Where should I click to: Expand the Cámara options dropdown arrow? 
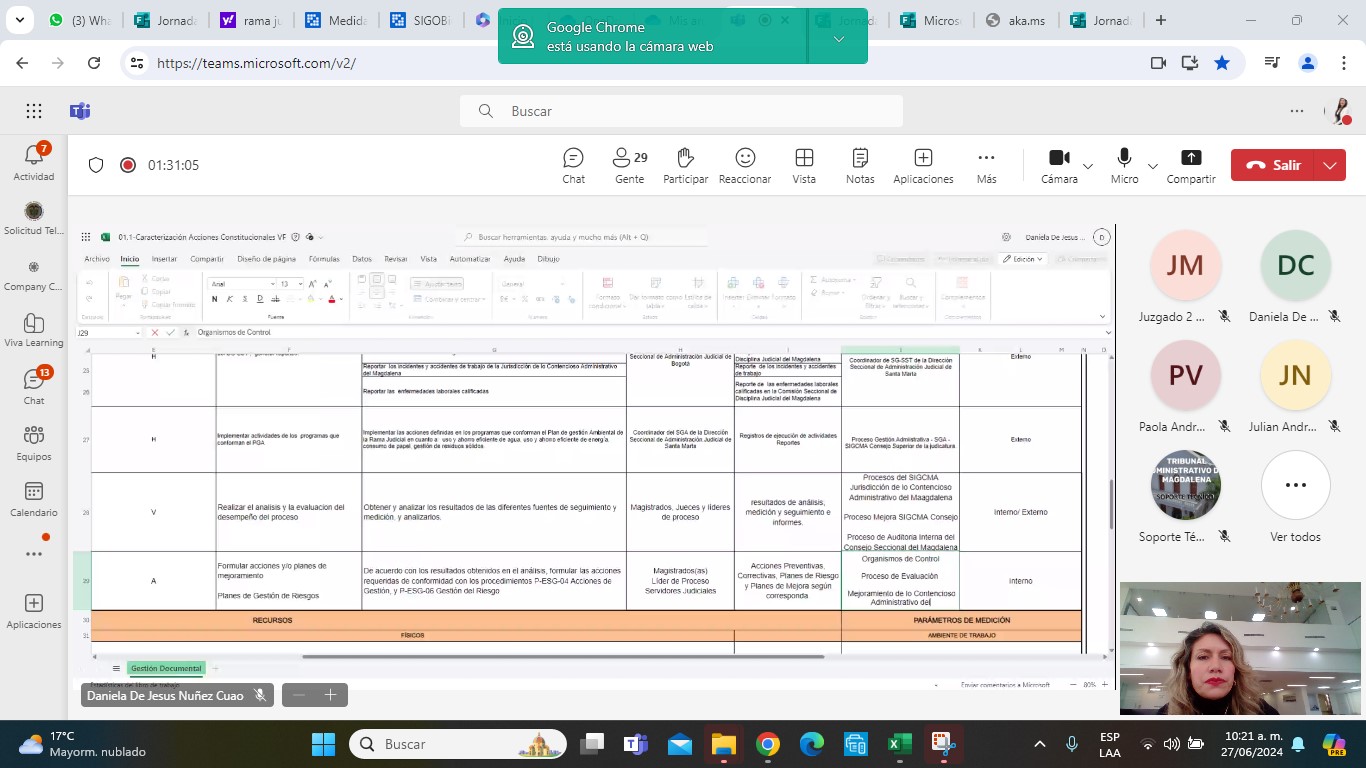click(x=1088, y=166)
